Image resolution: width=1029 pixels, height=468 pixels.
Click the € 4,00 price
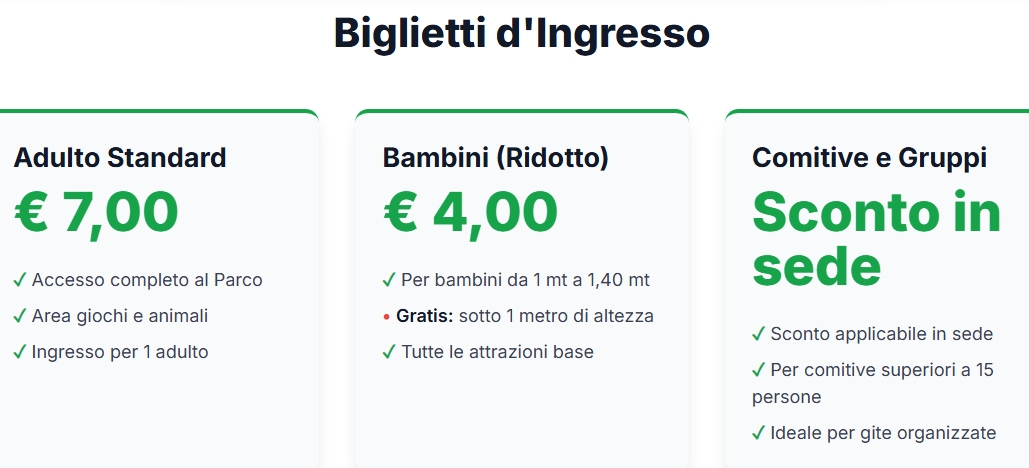click(470, 212)
